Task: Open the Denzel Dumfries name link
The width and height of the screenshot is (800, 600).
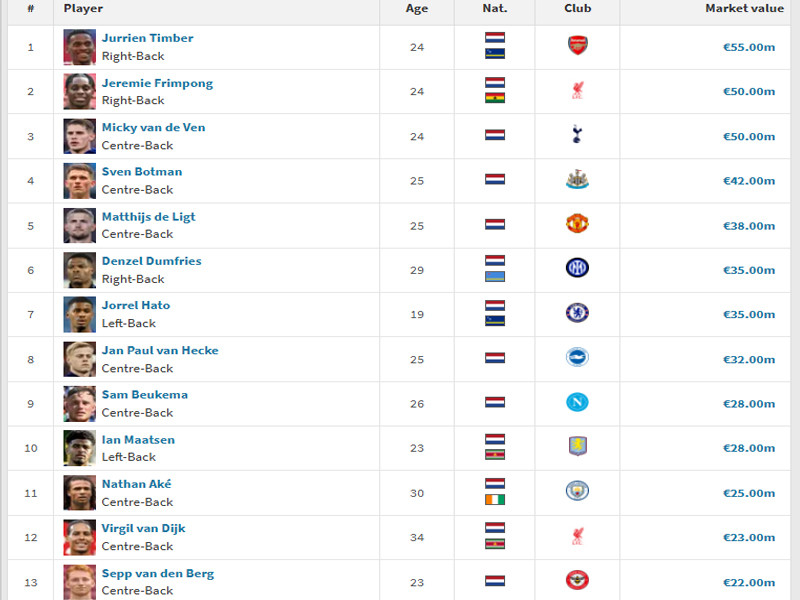Action: [152, 261]
